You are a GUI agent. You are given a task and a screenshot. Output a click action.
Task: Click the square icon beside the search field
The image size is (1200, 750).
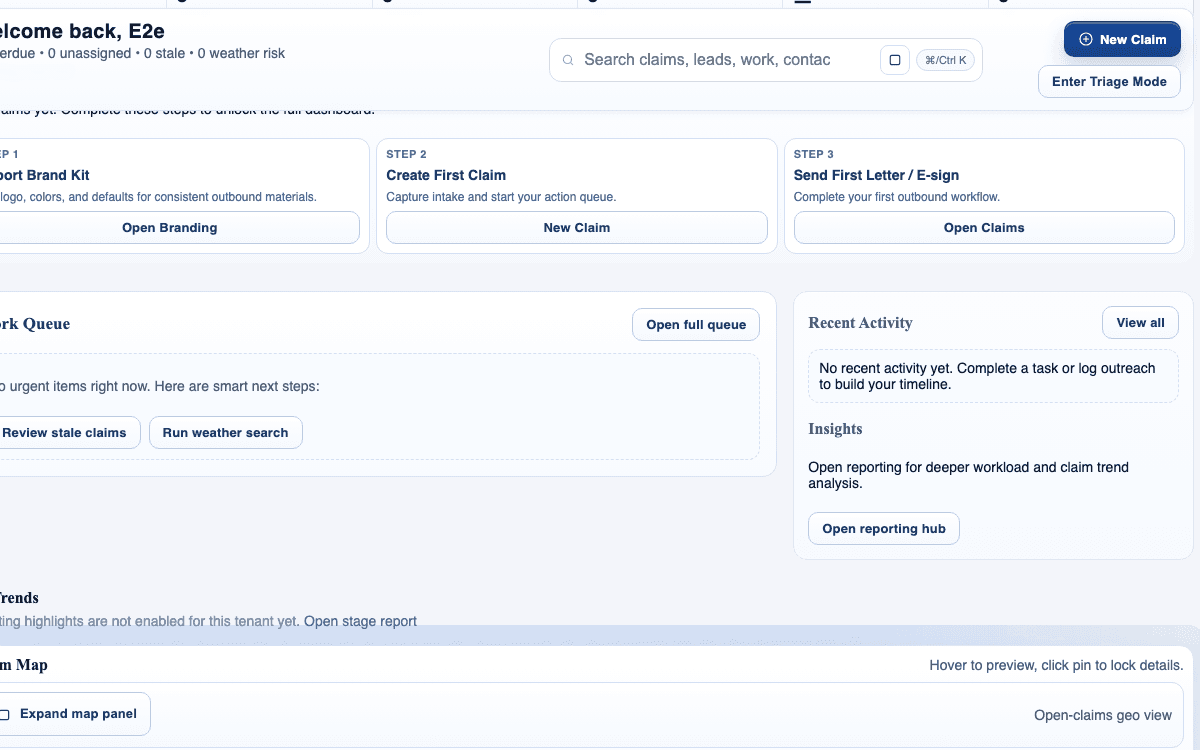tap(894, 60)
